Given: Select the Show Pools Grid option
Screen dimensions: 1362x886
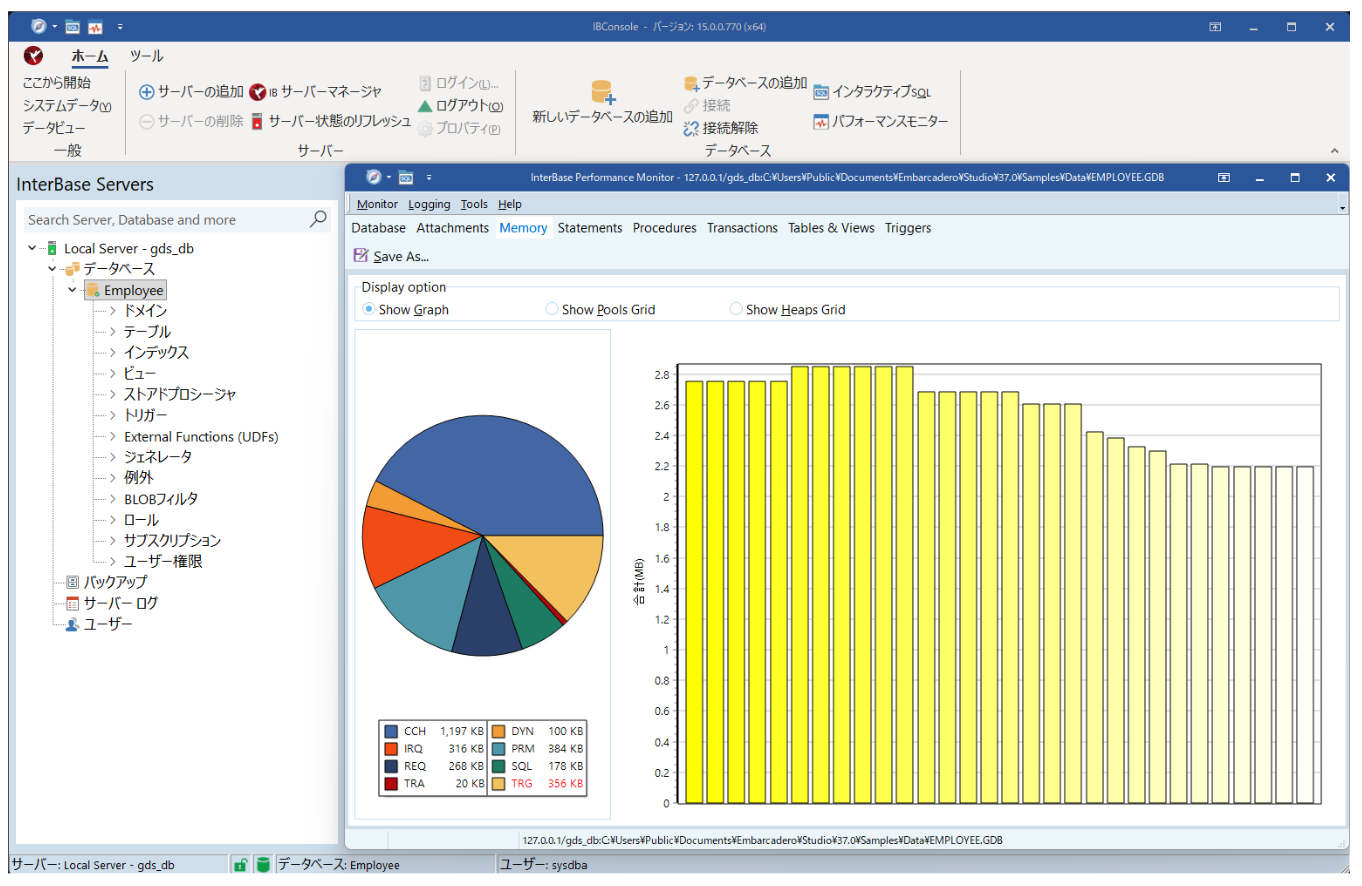Looking at the screenshot, I should click(x=552, y=310).
